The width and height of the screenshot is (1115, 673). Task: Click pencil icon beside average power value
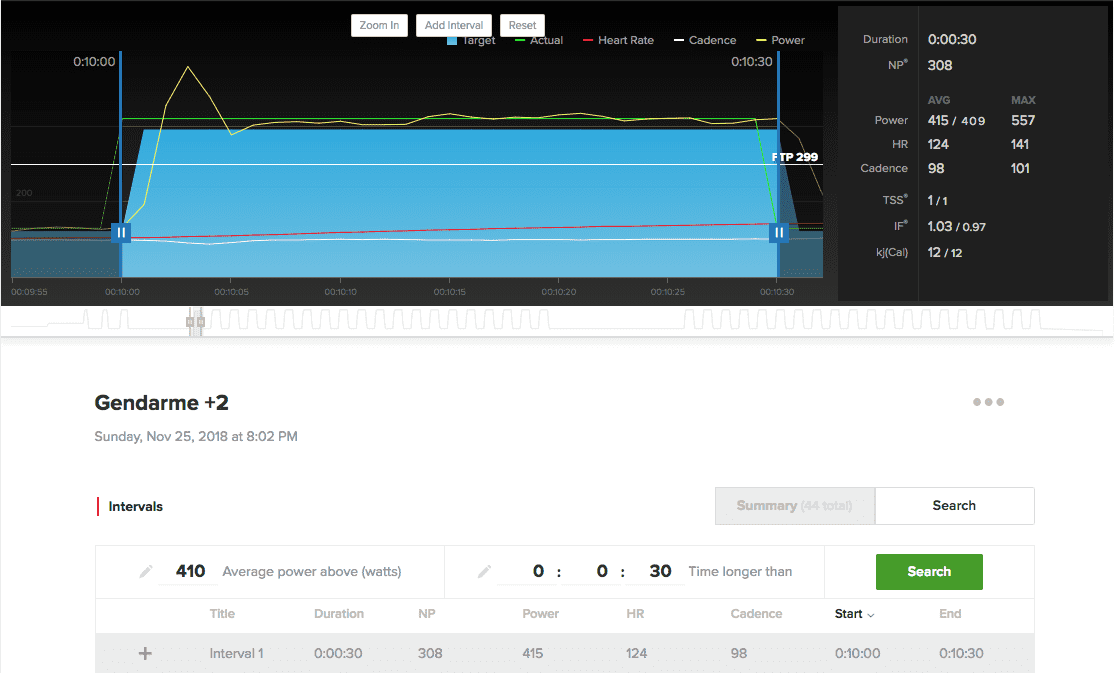(x=146, y=572)
